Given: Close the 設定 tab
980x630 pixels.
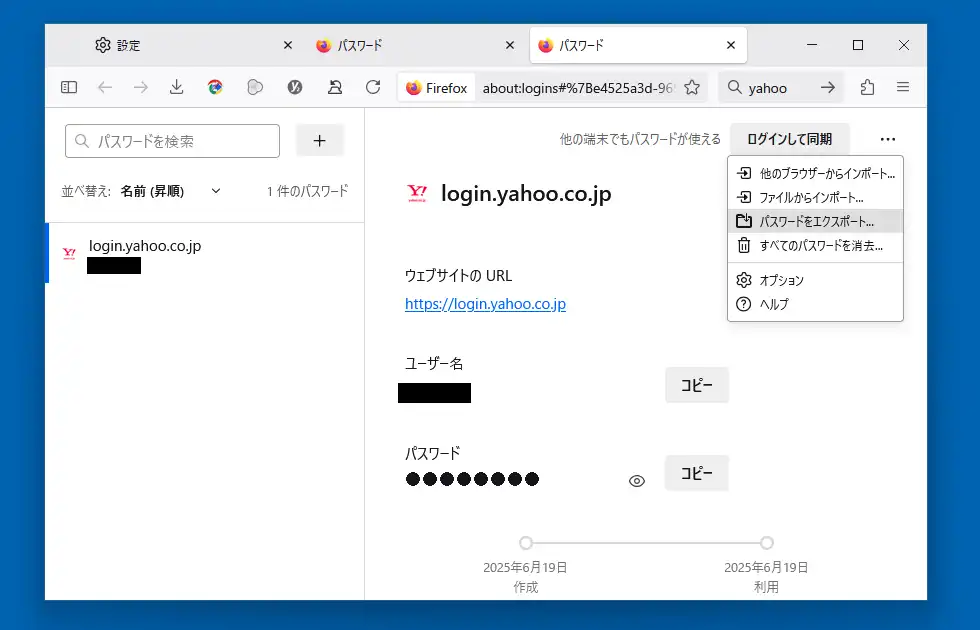Looking at the screenshot, I should [x=288, y=45].
